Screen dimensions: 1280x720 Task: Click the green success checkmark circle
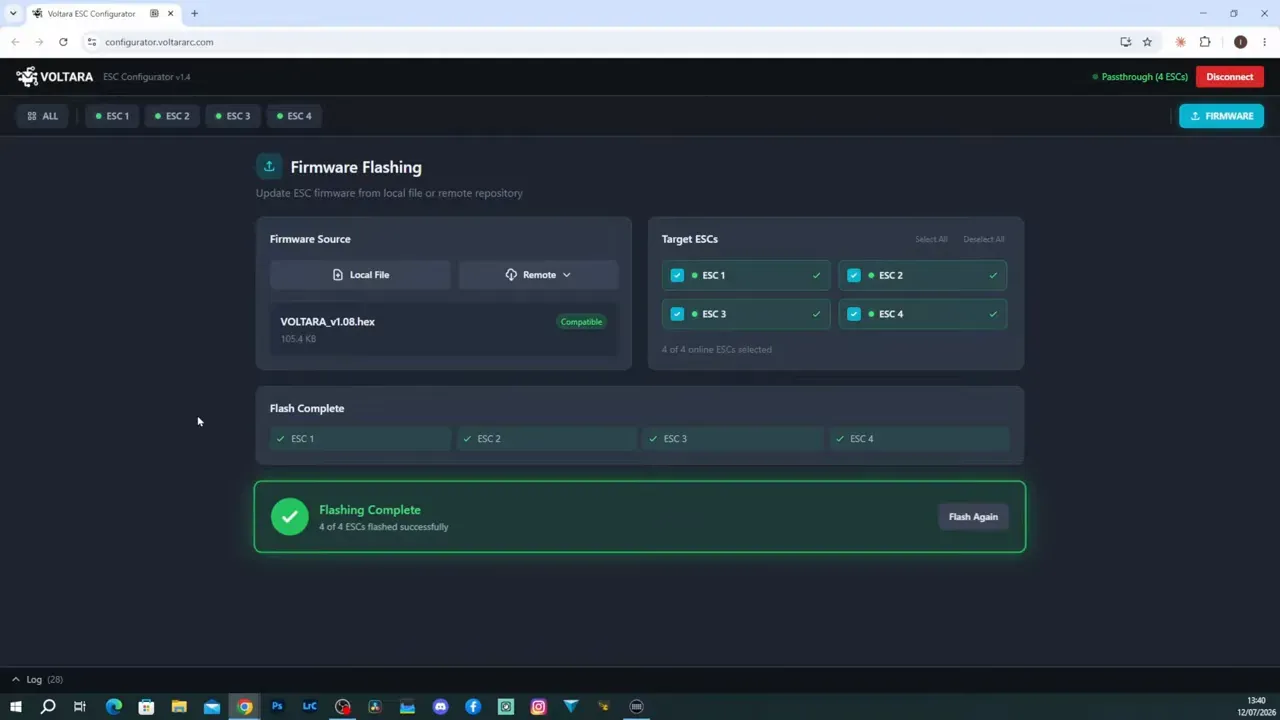pos(290,517)
